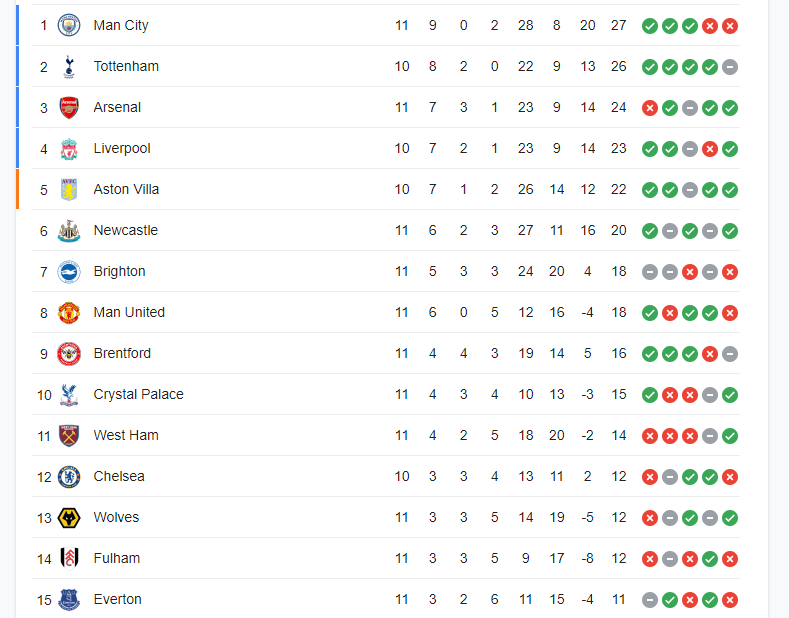Click the Everton club crest
789x618 pixels.
[69, 599]
